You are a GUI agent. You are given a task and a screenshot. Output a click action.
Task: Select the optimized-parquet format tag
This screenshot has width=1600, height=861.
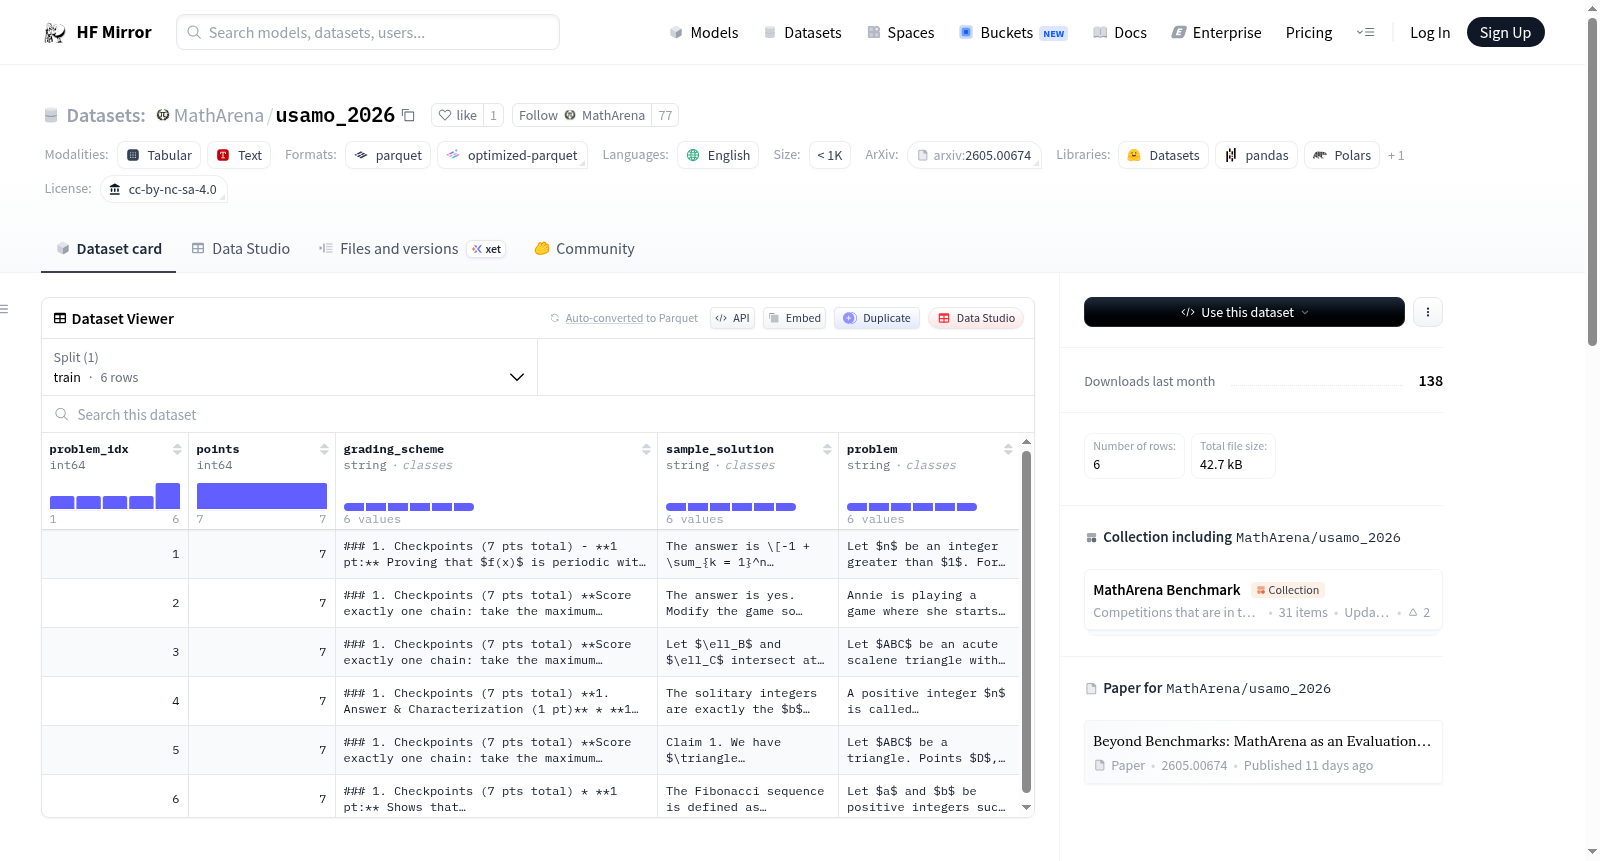(x=512, y=155)
